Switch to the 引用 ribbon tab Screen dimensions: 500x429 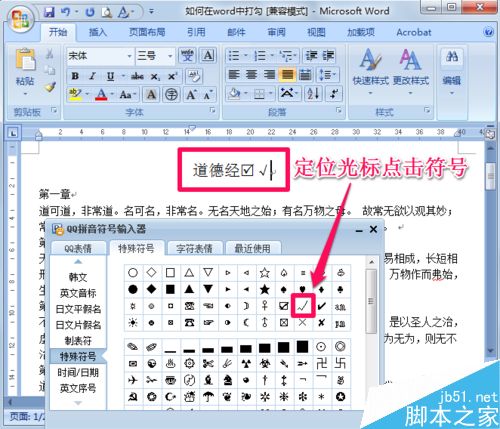[x=196, y=32]
